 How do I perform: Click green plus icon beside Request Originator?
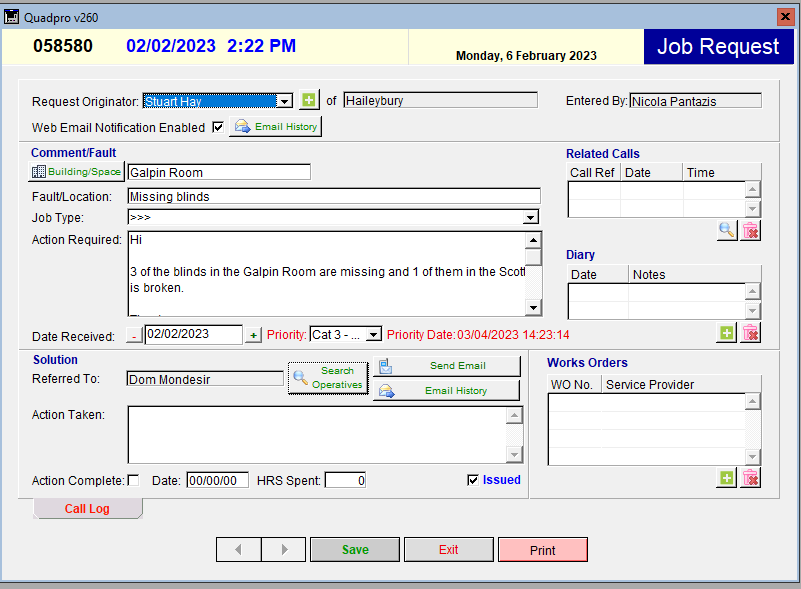click(x=309, y=100)
